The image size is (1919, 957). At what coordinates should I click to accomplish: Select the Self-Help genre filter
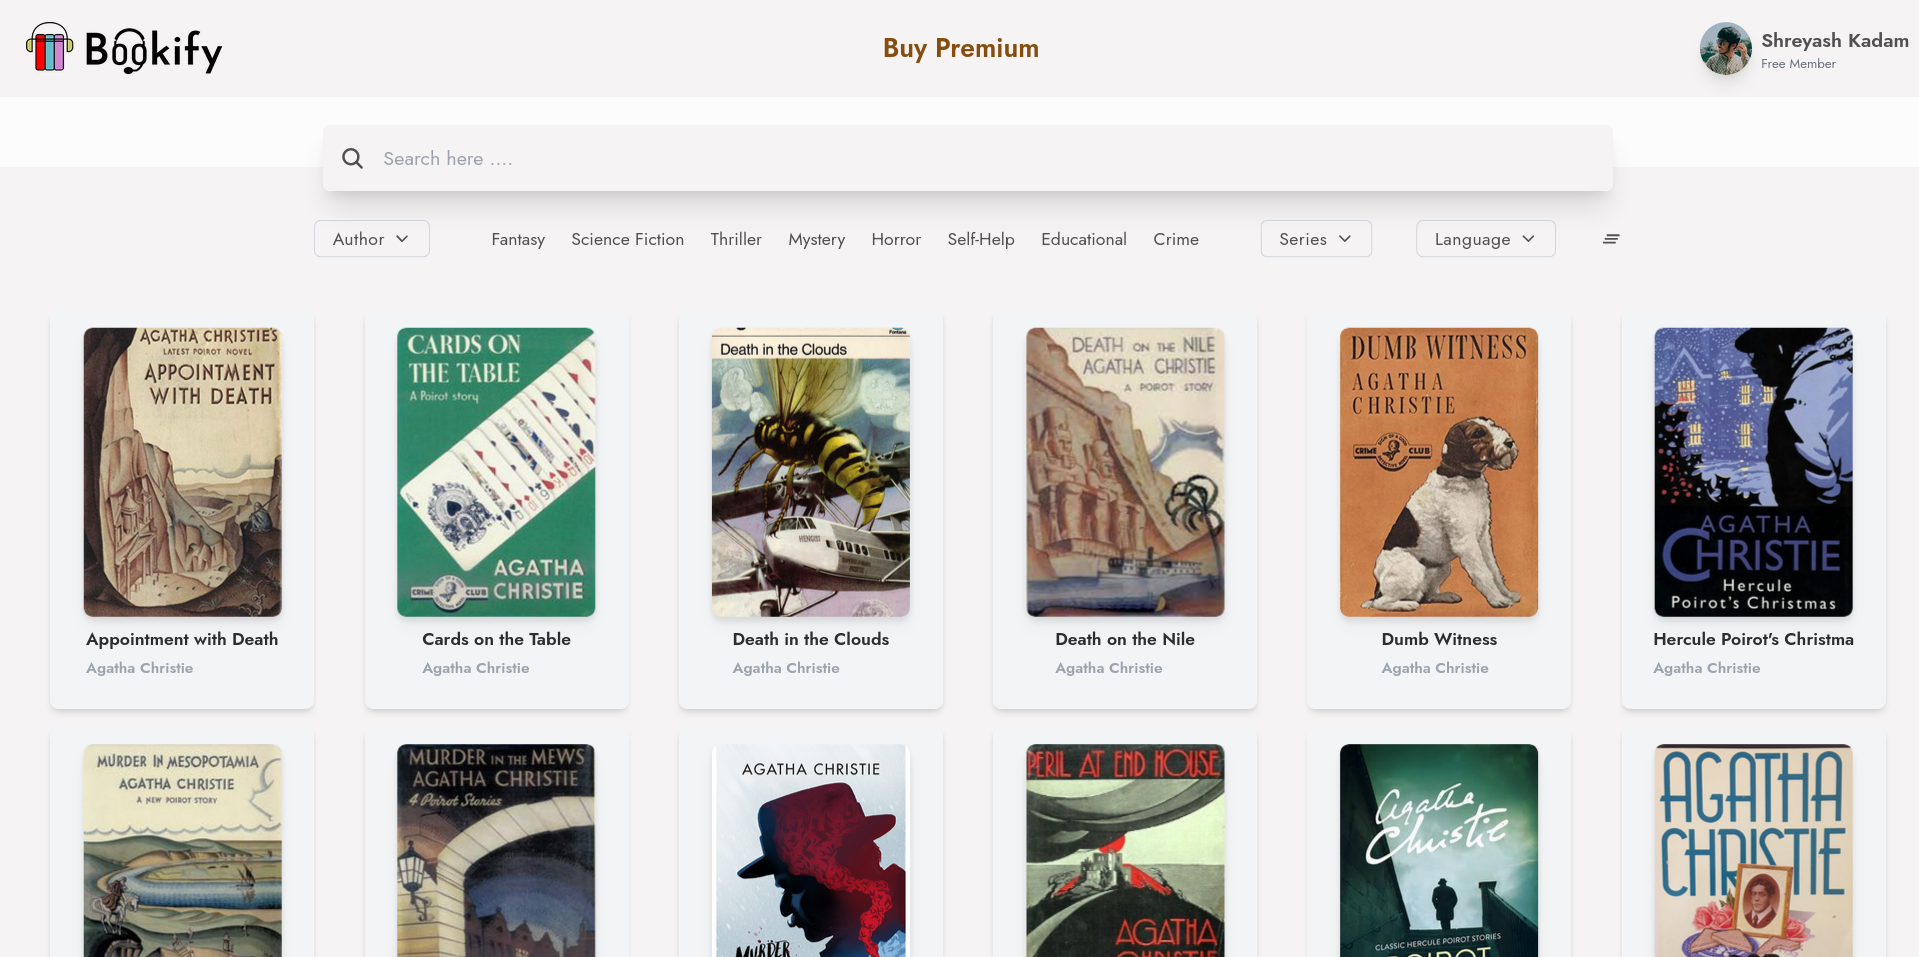pyautogui.click(x=981, y=239)
